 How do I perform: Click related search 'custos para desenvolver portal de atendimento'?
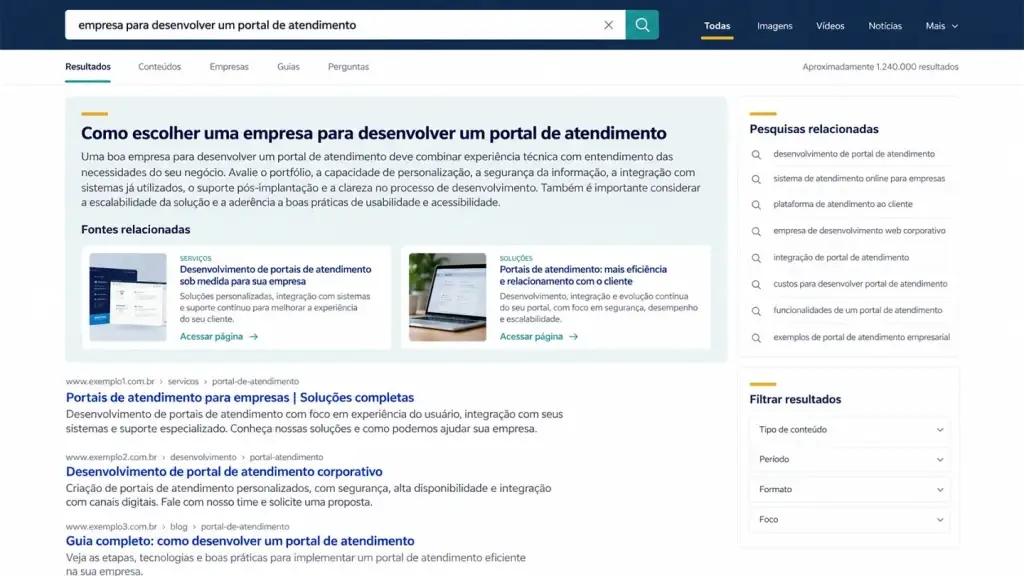click(860, 283)
